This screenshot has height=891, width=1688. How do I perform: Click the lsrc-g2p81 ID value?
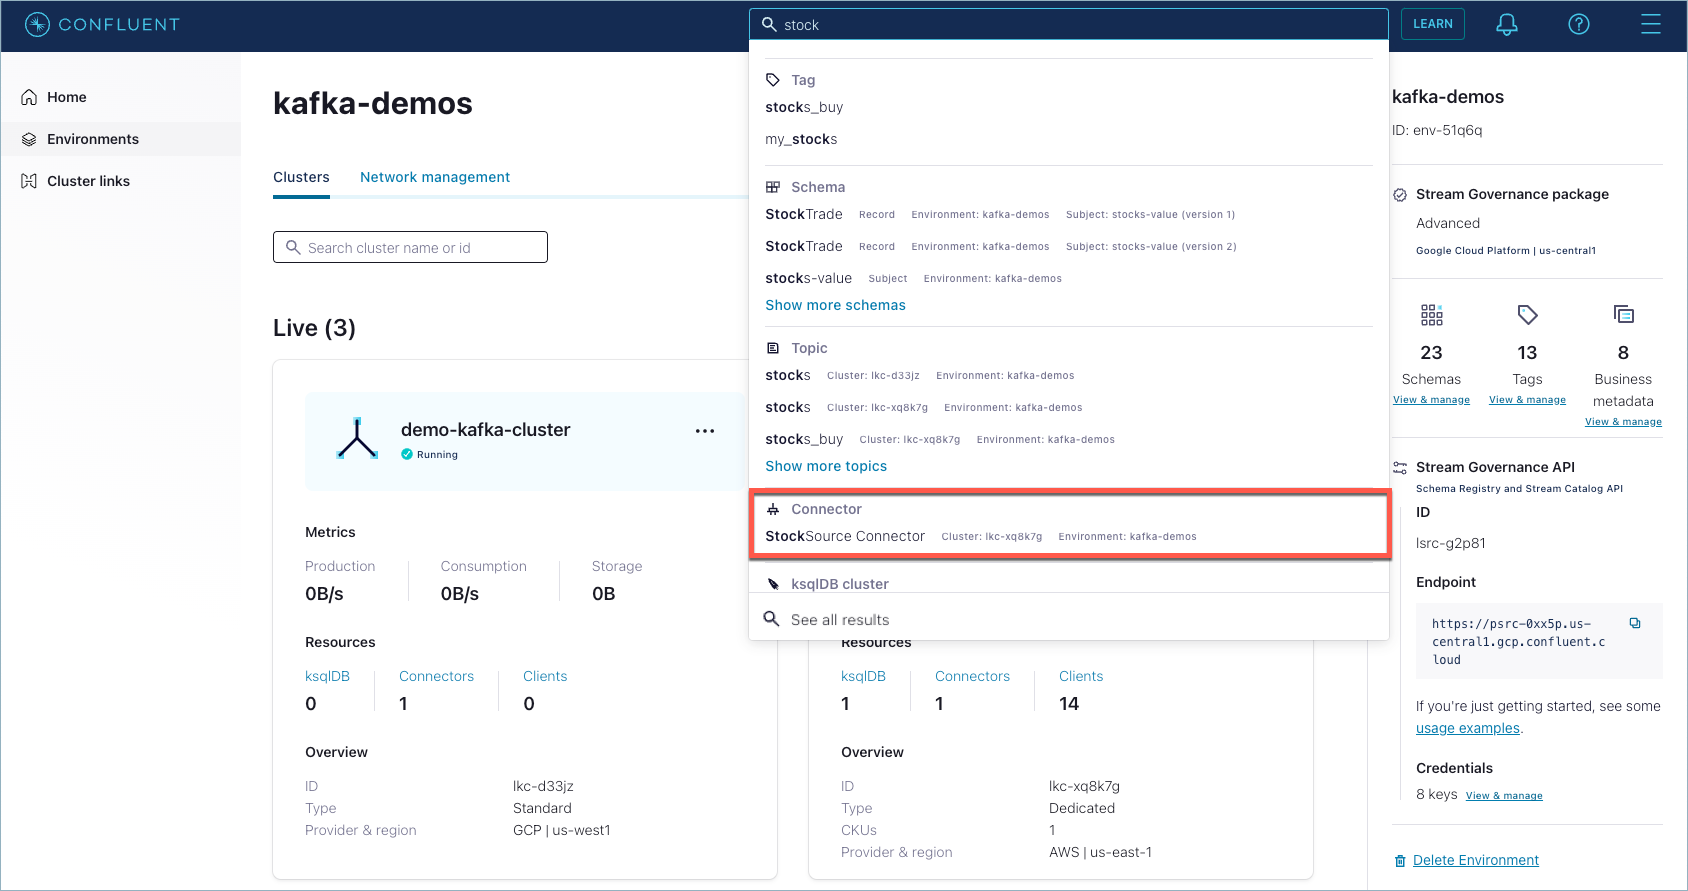1451,543
